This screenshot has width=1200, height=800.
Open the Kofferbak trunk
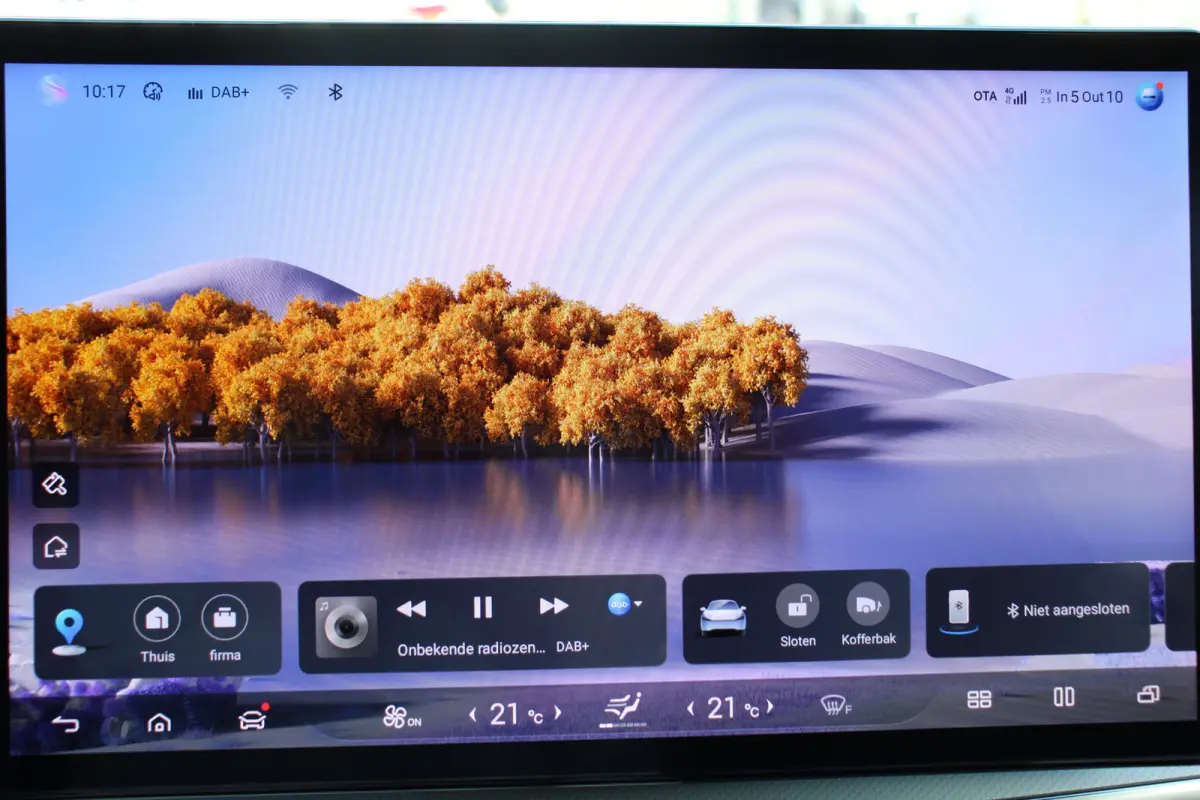(868, 616)
